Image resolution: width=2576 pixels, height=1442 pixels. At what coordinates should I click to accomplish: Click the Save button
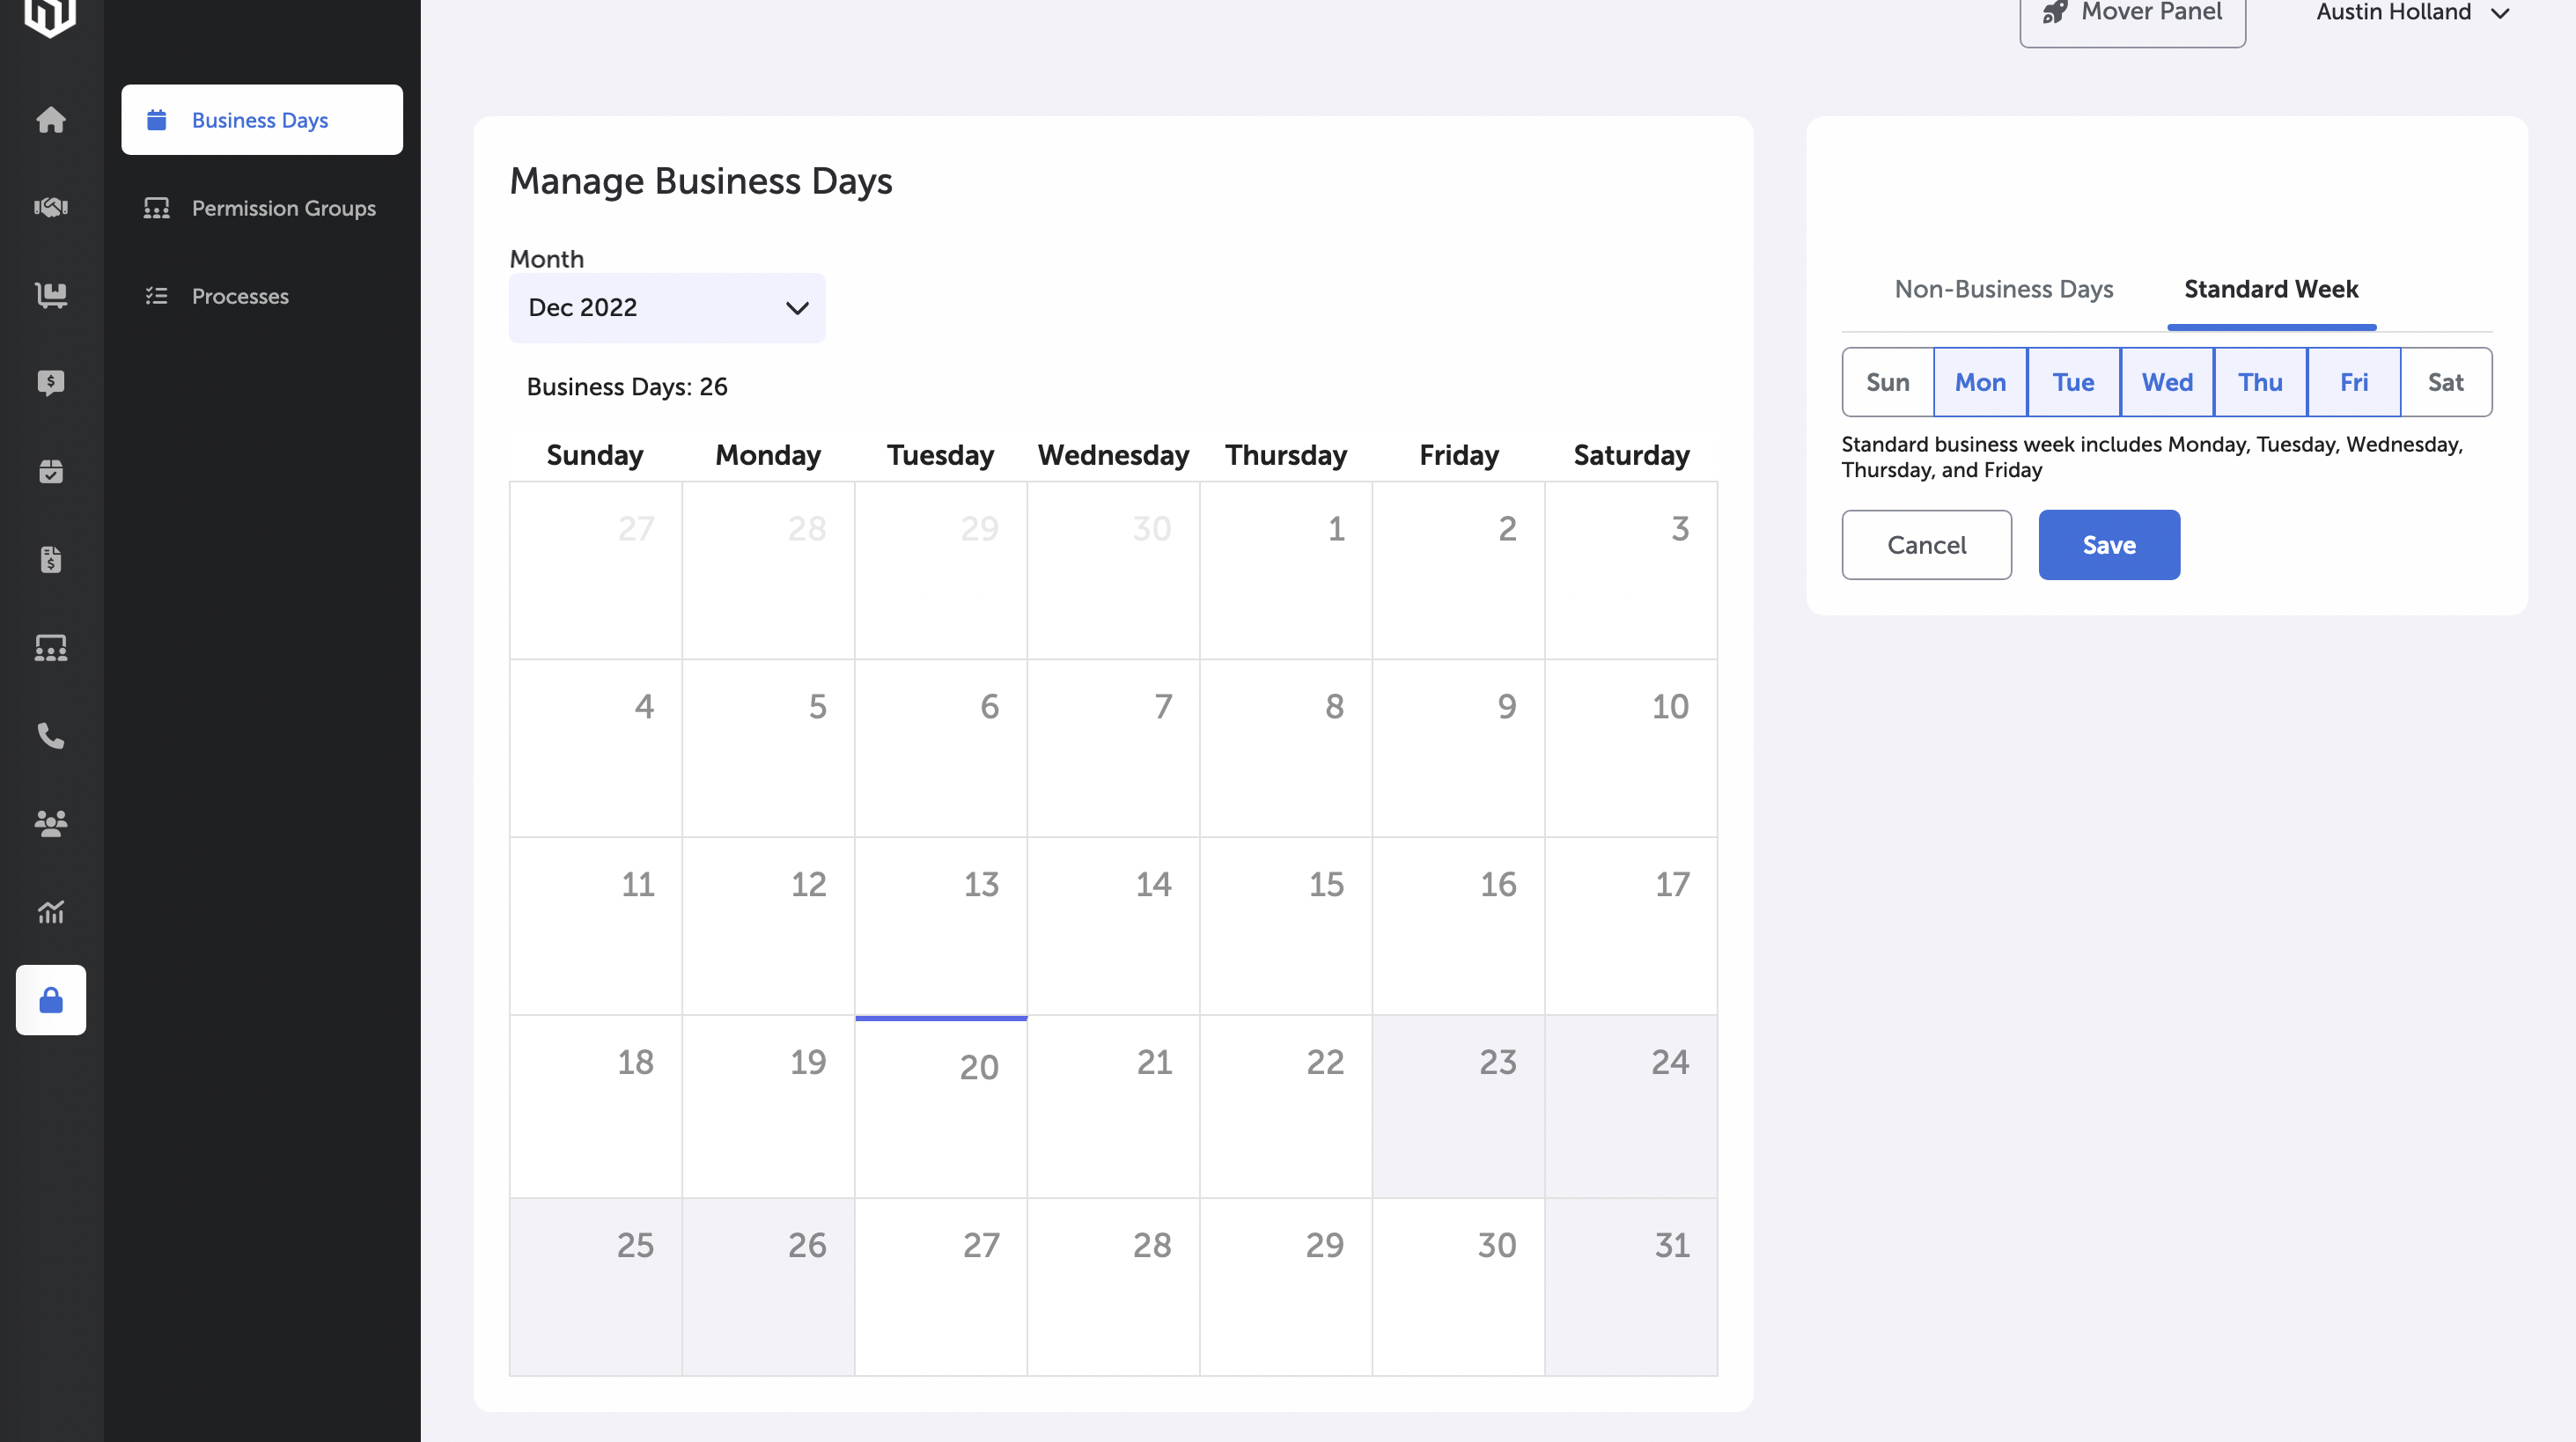(x=2109, y=545)
